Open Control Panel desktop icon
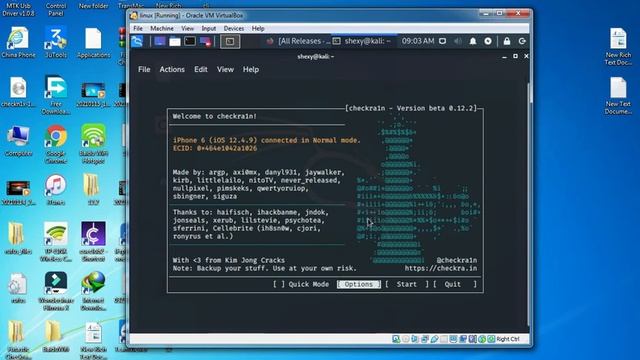 (x=56, y=9)
